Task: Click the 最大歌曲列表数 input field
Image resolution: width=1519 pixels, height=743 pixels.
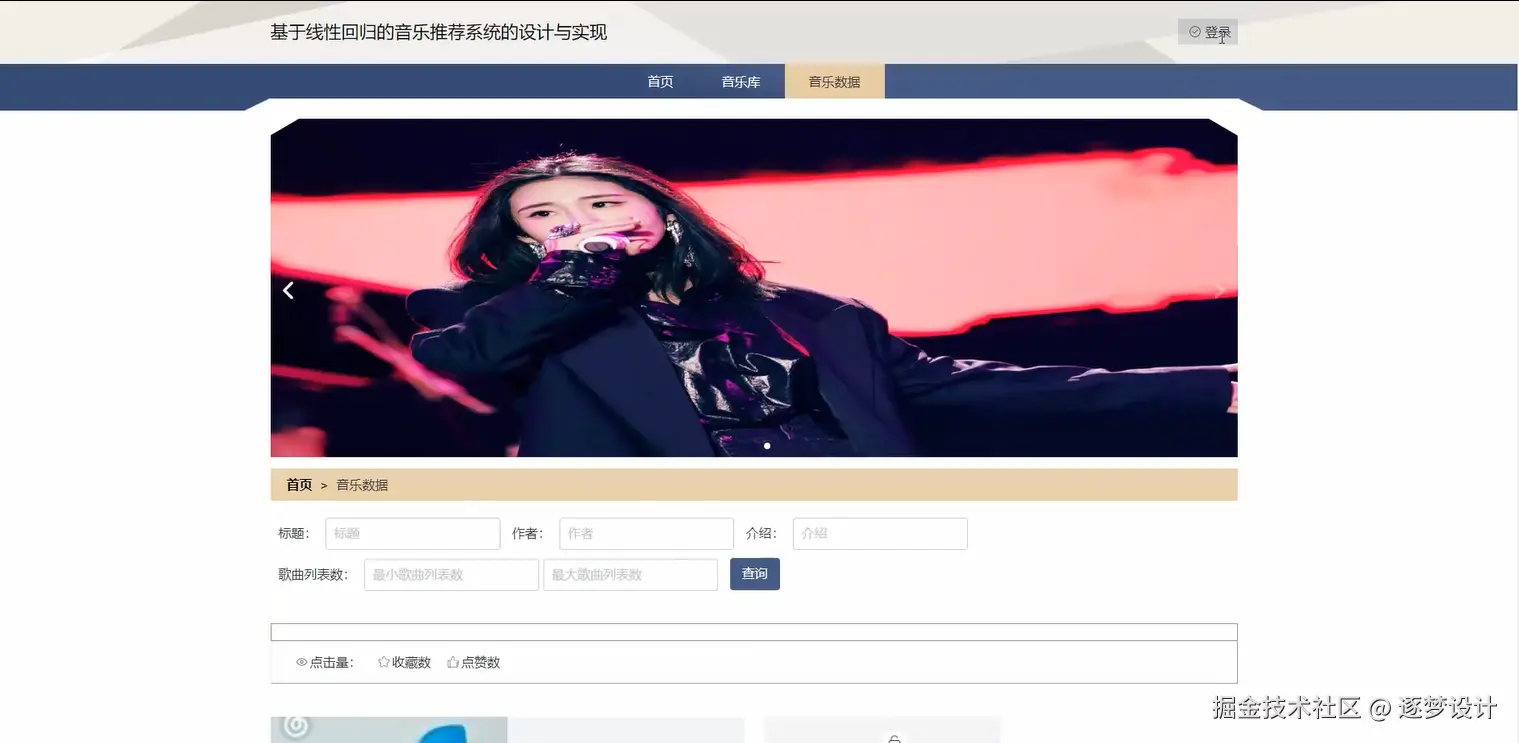Action: [x=630, y=574]
